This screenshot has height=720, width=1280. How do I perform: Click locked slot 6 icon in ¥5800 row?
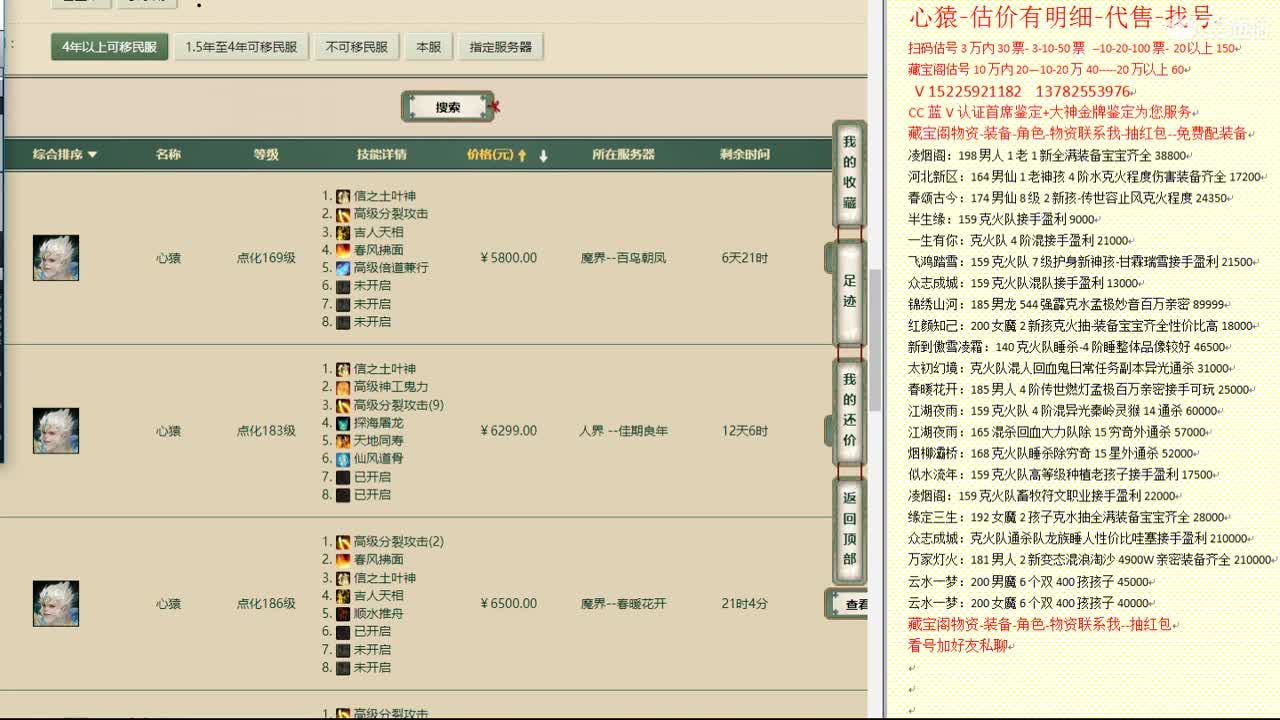point(343,286)
